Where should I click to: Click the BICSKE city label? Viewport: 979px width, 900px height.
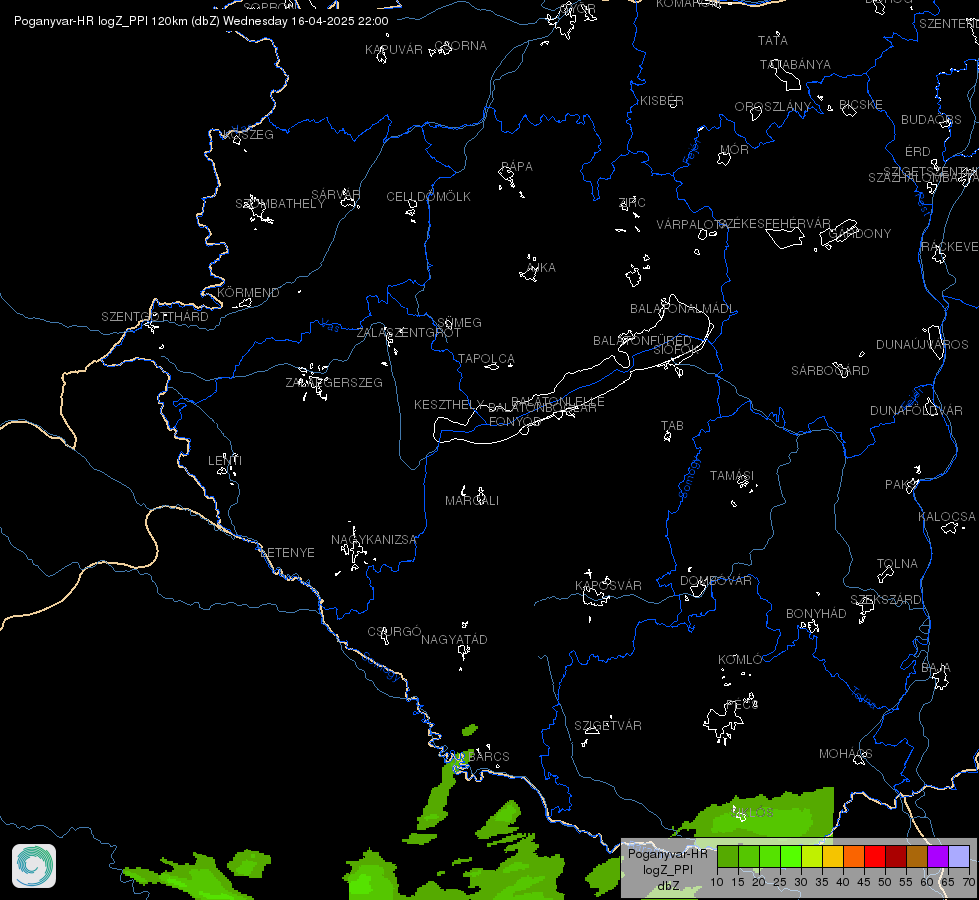point(861,105)
